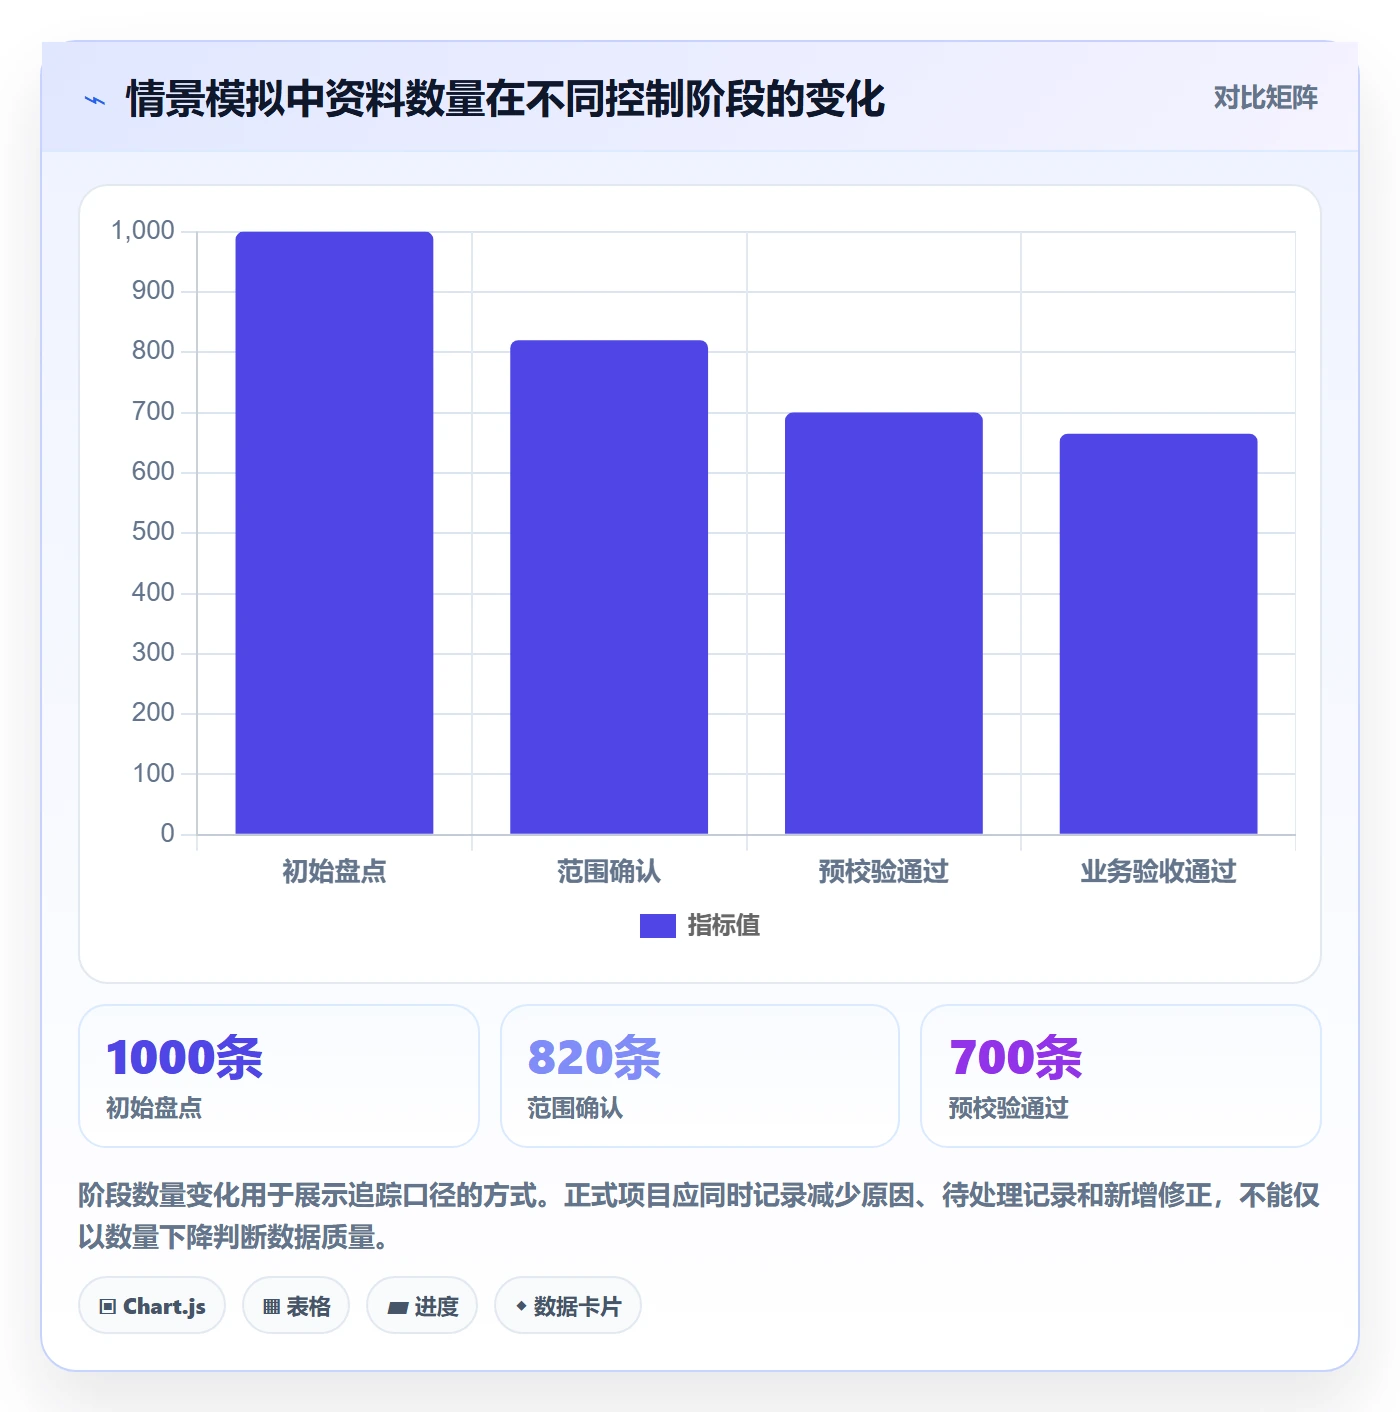This screenshot has height=1412, width=1400.
Task: Click the diamond icon in 数据卡片 tag
Action: point(521,1306)
